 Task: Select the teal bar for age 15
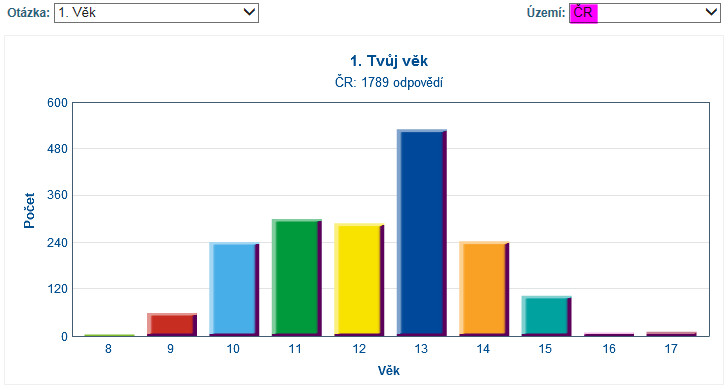coord(546,316)
